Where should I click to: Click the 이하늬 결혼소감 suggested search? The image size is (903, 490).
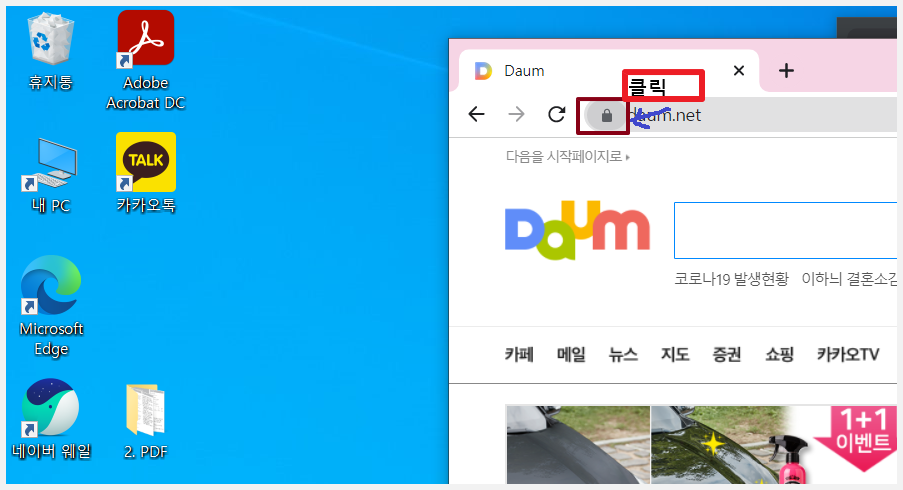[x=849, y=279]
